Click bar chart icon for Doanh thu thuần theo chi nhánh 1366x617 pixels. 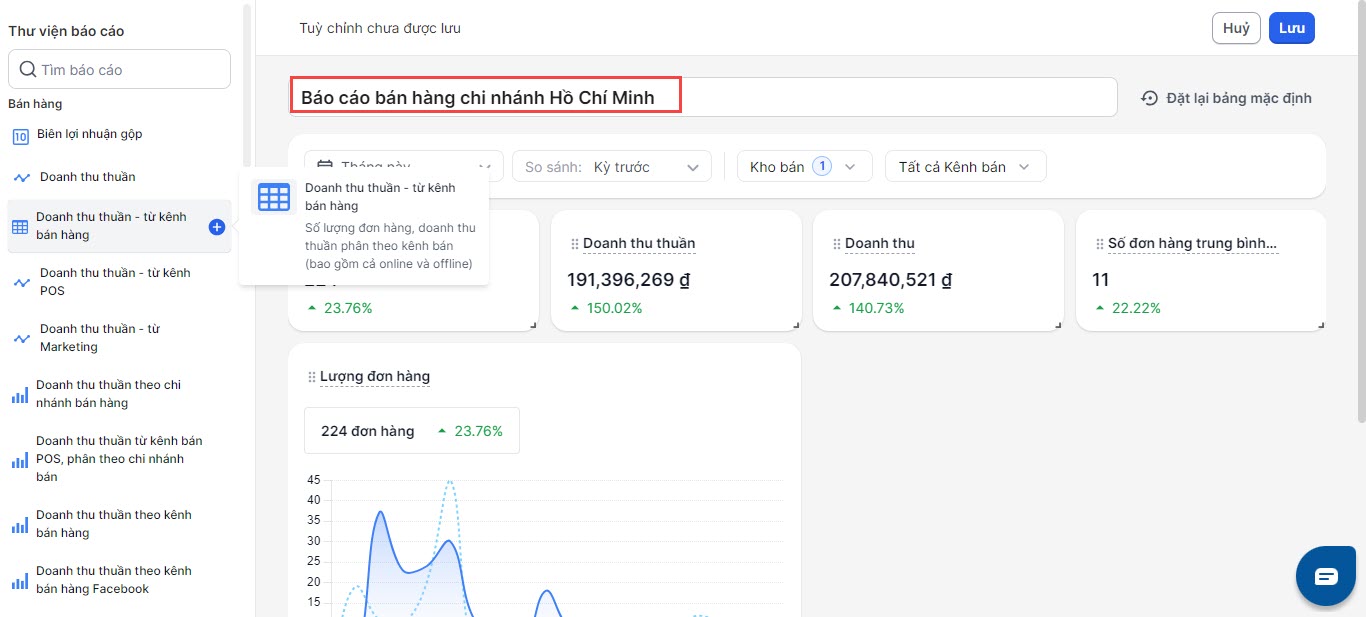tap(20, 395)
